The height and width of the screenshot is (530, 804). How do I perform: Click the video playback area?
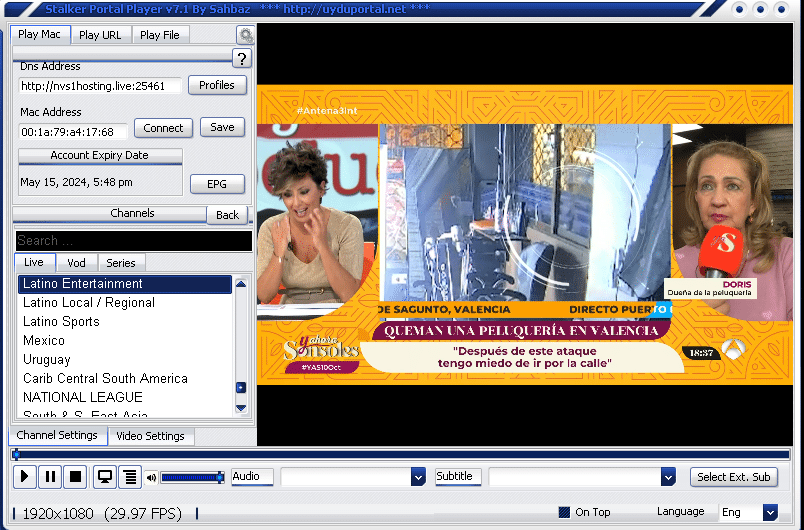pos(525,234)
